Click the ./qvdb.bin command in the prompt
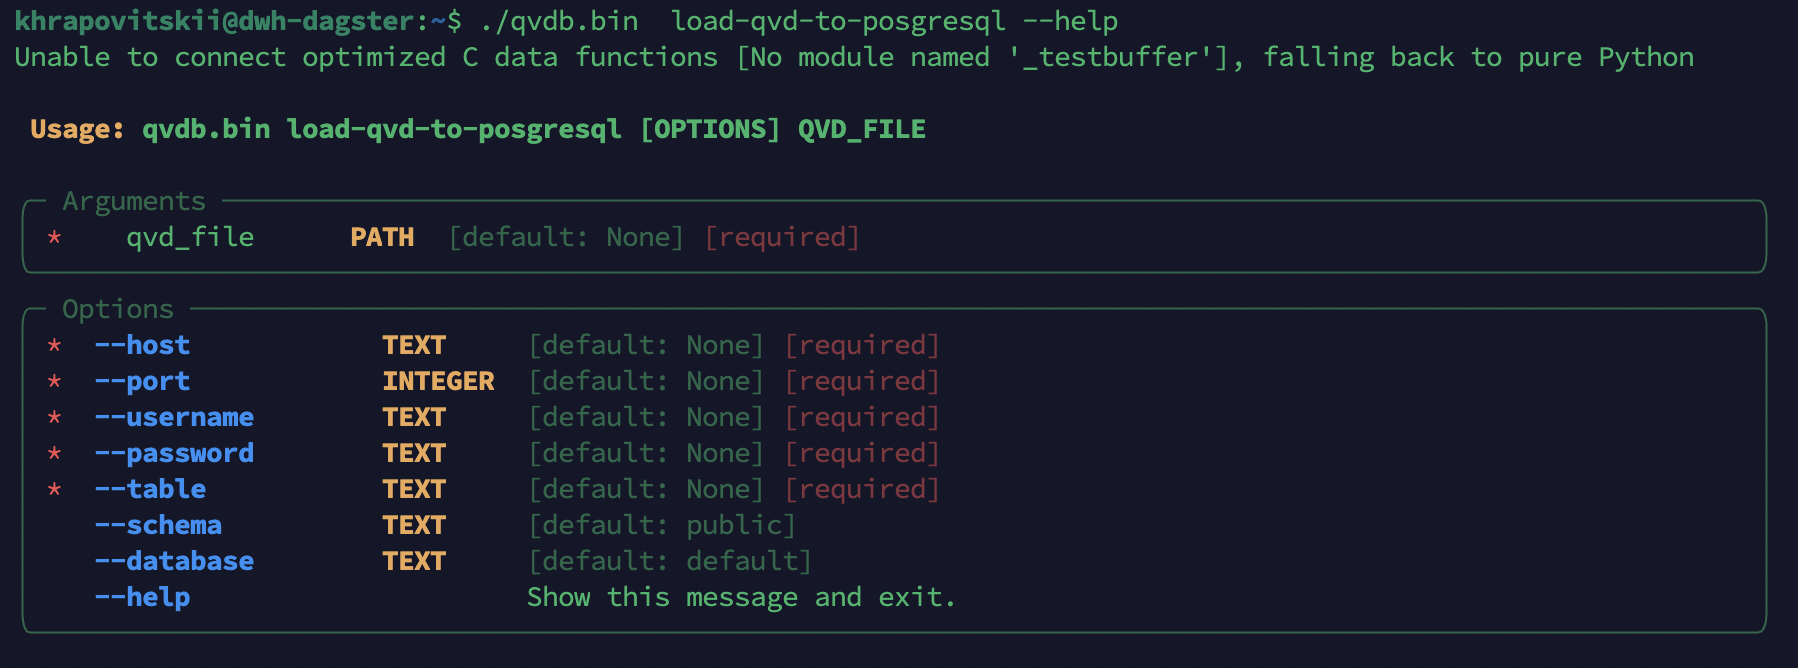This screenshot has height=668, width=1798. click(558, 22)
